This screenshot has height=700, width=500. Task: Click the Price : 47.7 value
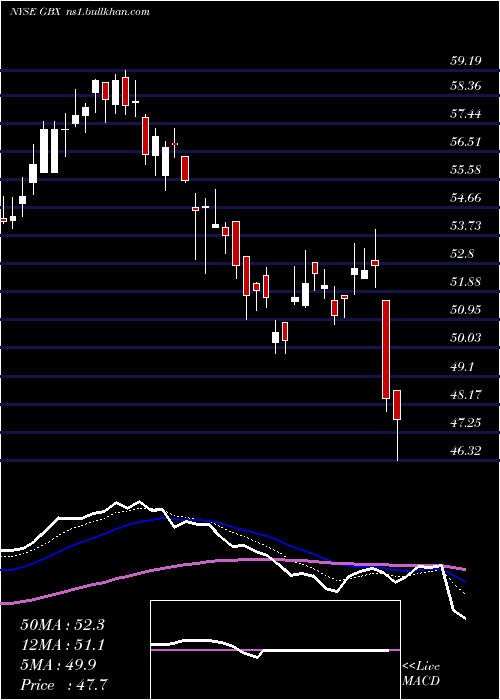[62, 685]
